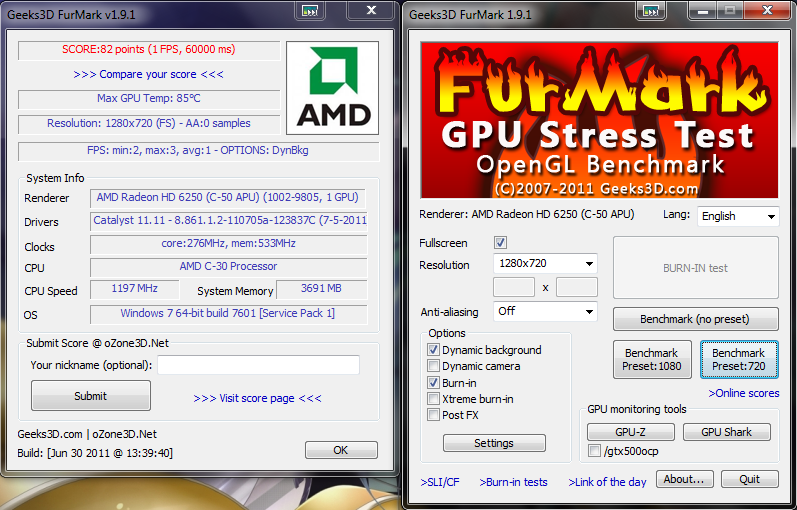Launch GPU-Z monitoring tool

point(630,432)
